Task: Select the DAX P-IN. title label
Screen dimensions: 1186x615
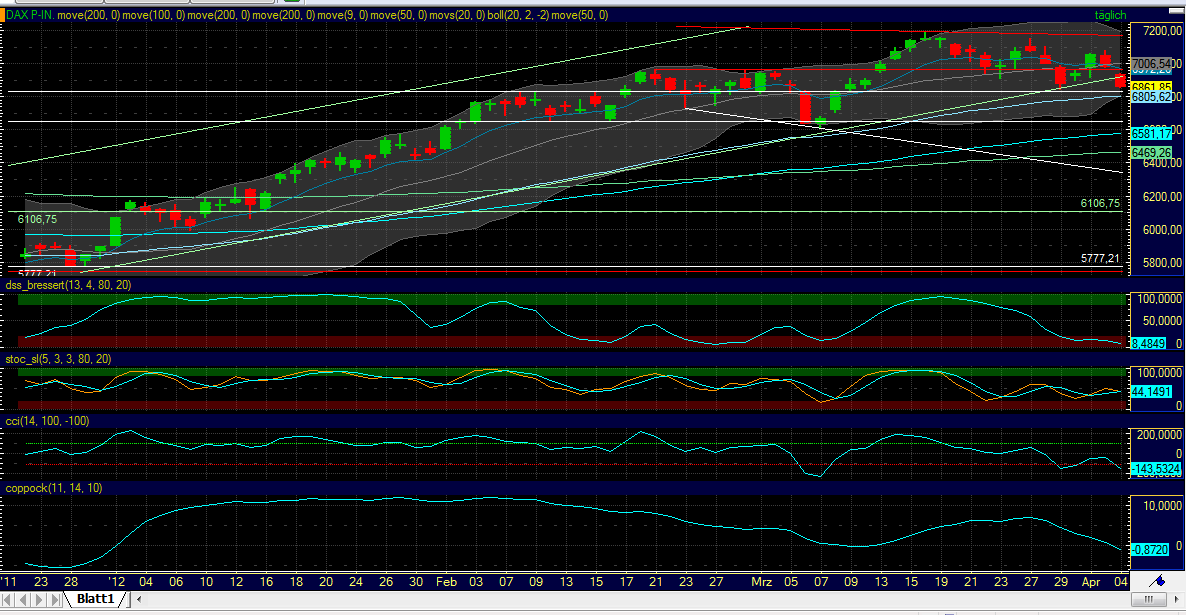Action: [x=30, y=15]
